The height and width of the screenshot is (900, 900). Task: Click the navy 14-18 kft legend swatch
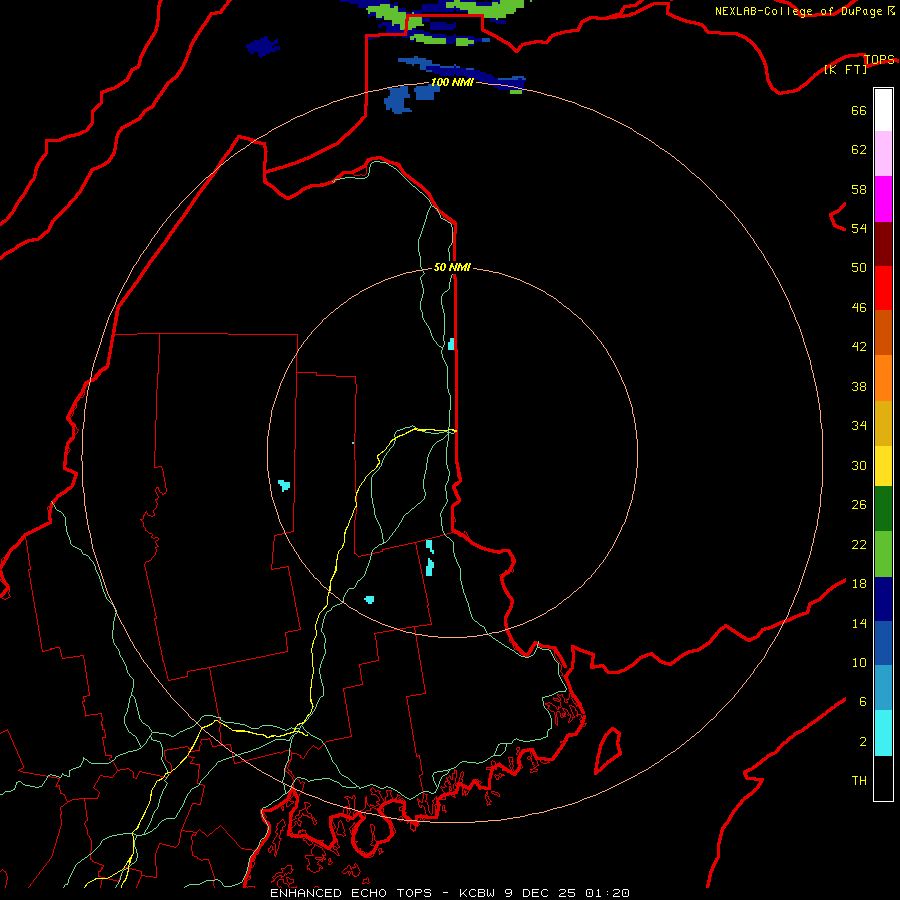point(883,599)
